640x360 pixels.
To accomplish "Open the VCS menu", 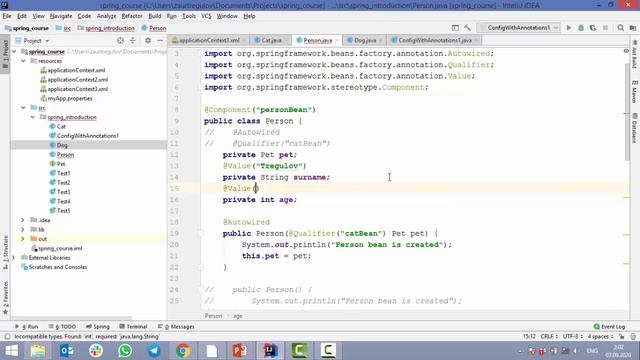I will (206, 16).
